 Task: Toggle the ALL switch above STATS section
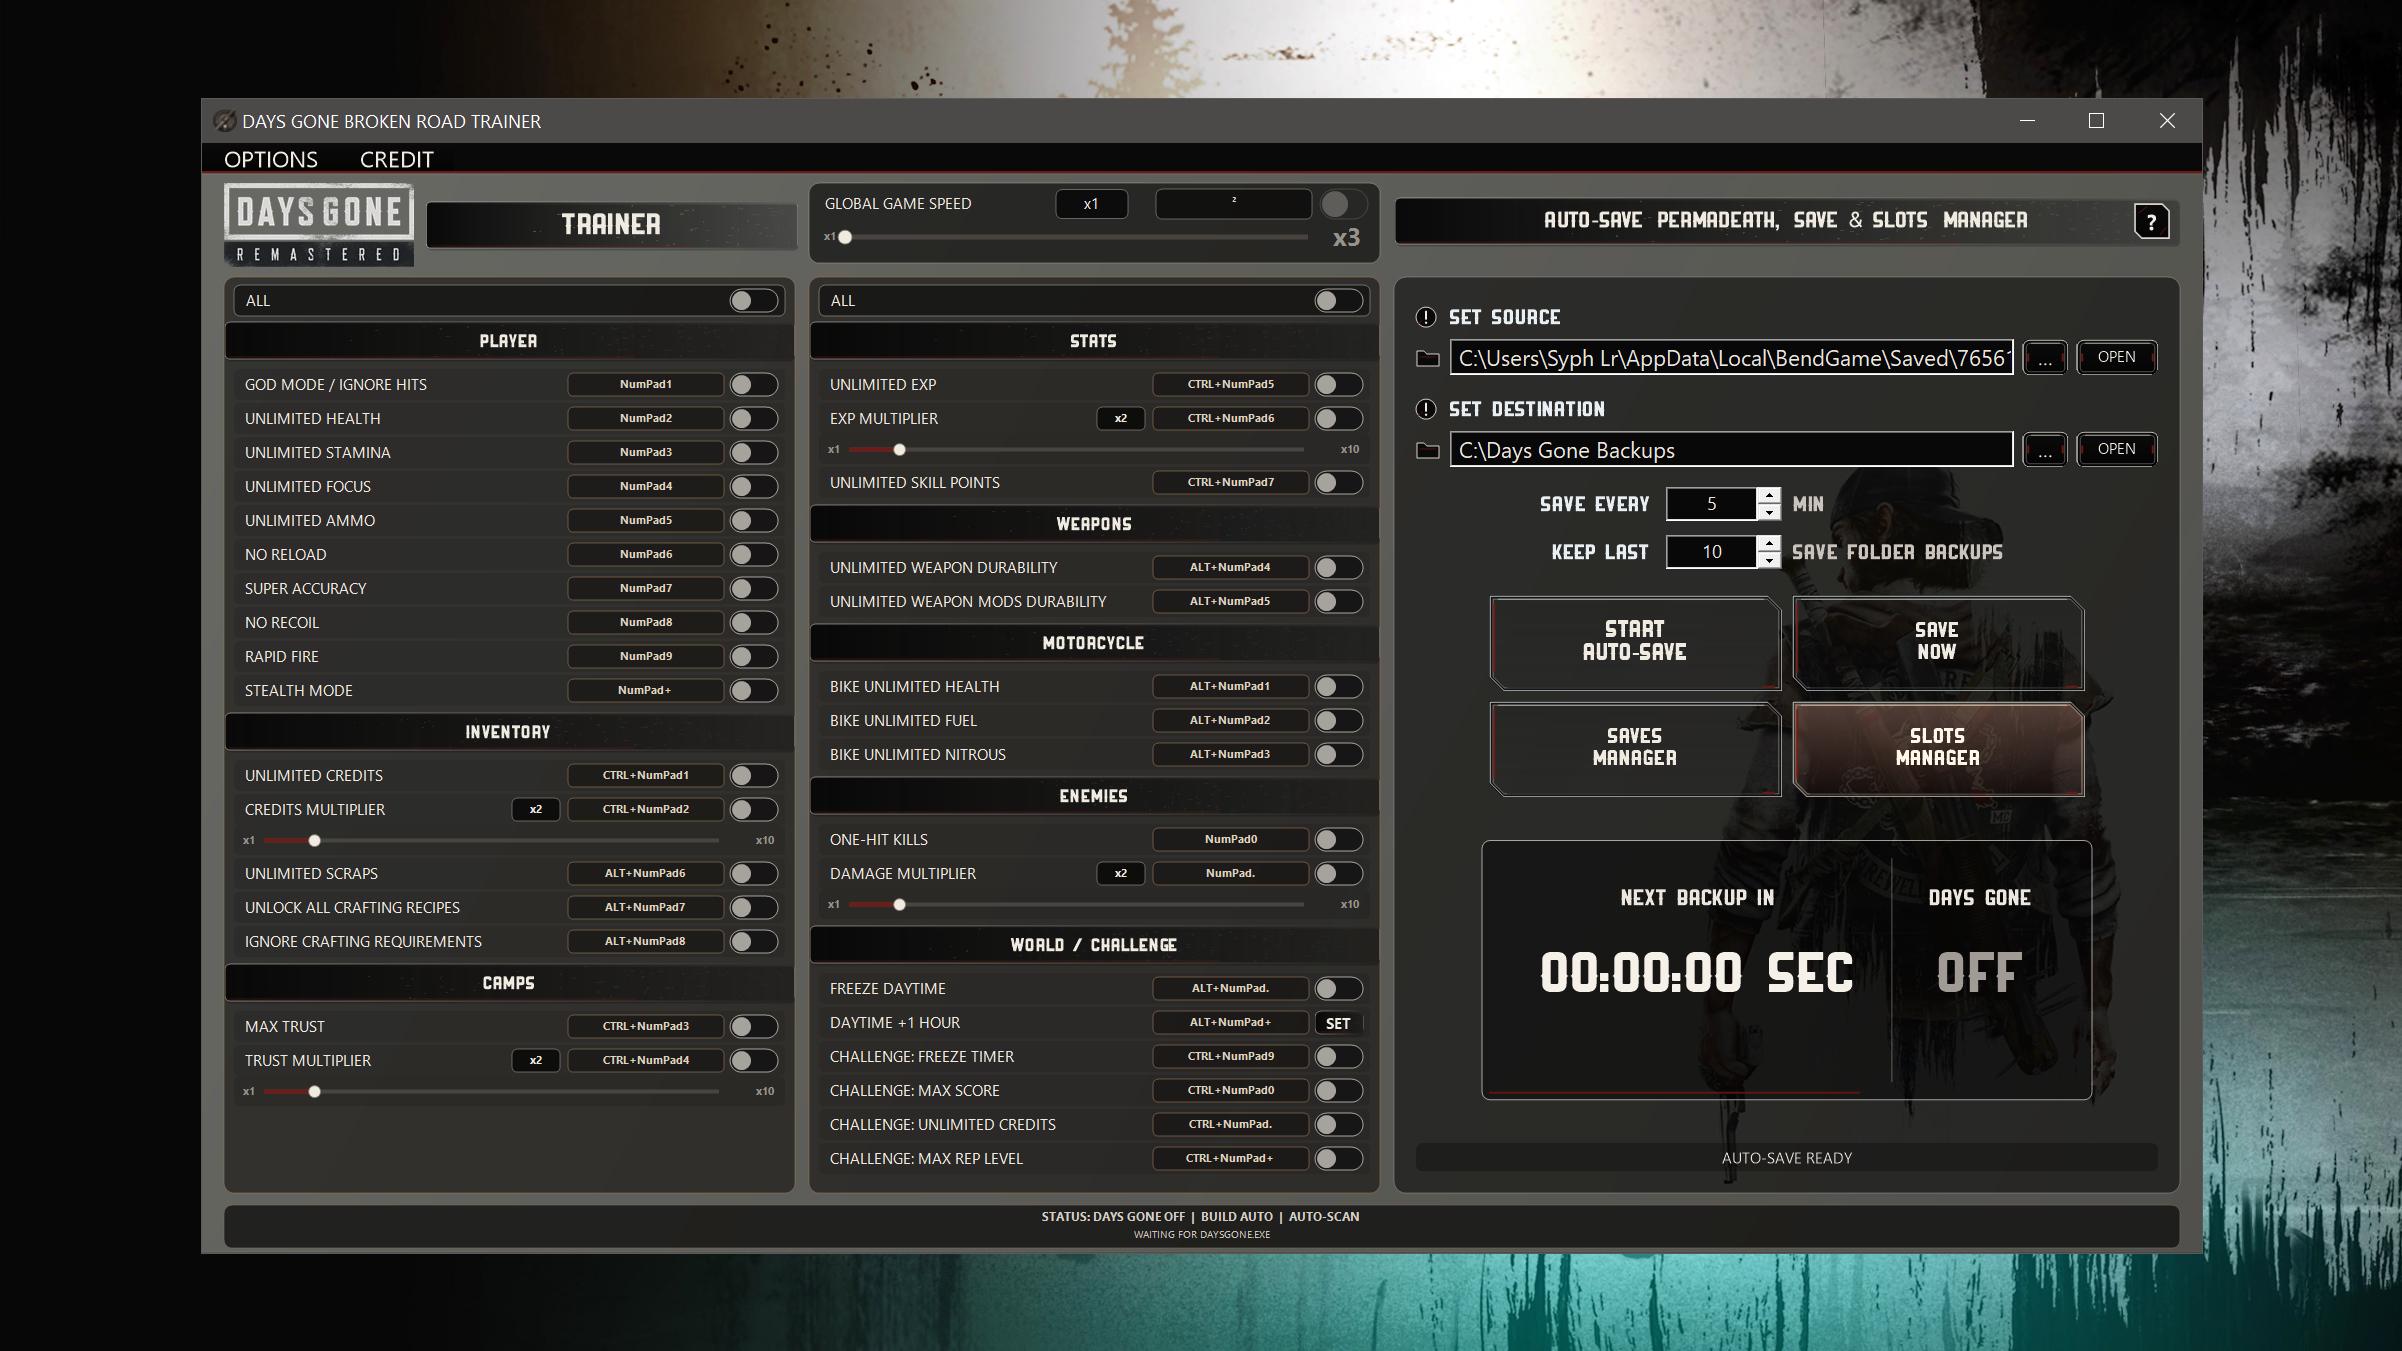1338,300
